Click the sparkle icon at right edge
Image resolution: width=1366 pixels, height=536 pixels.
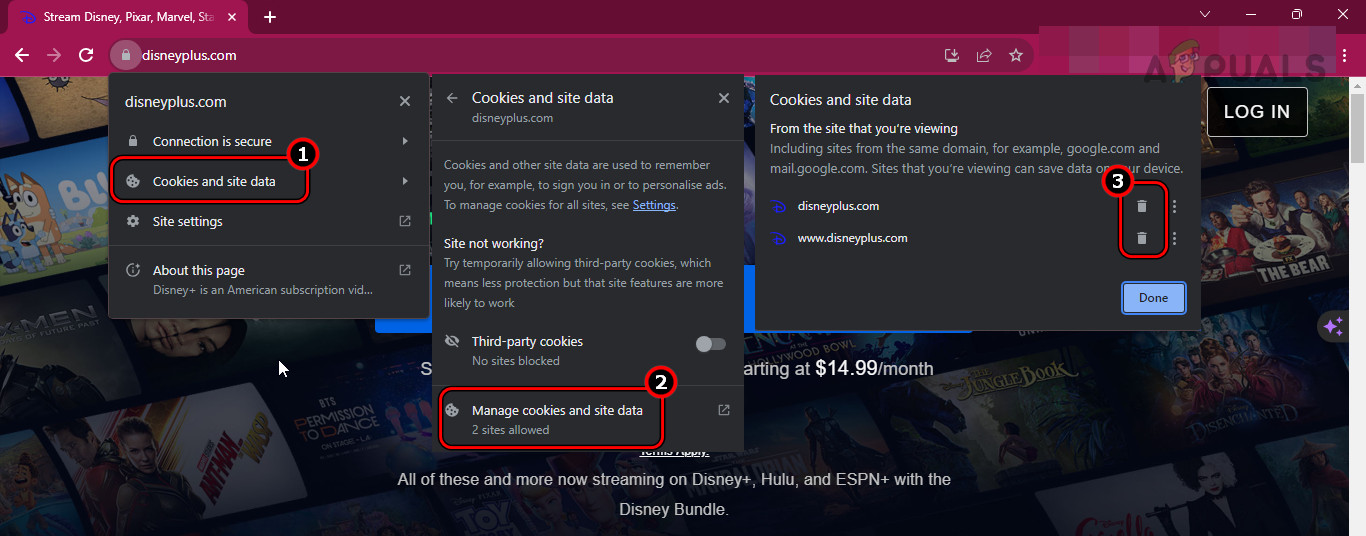(x=1333, y=327)
